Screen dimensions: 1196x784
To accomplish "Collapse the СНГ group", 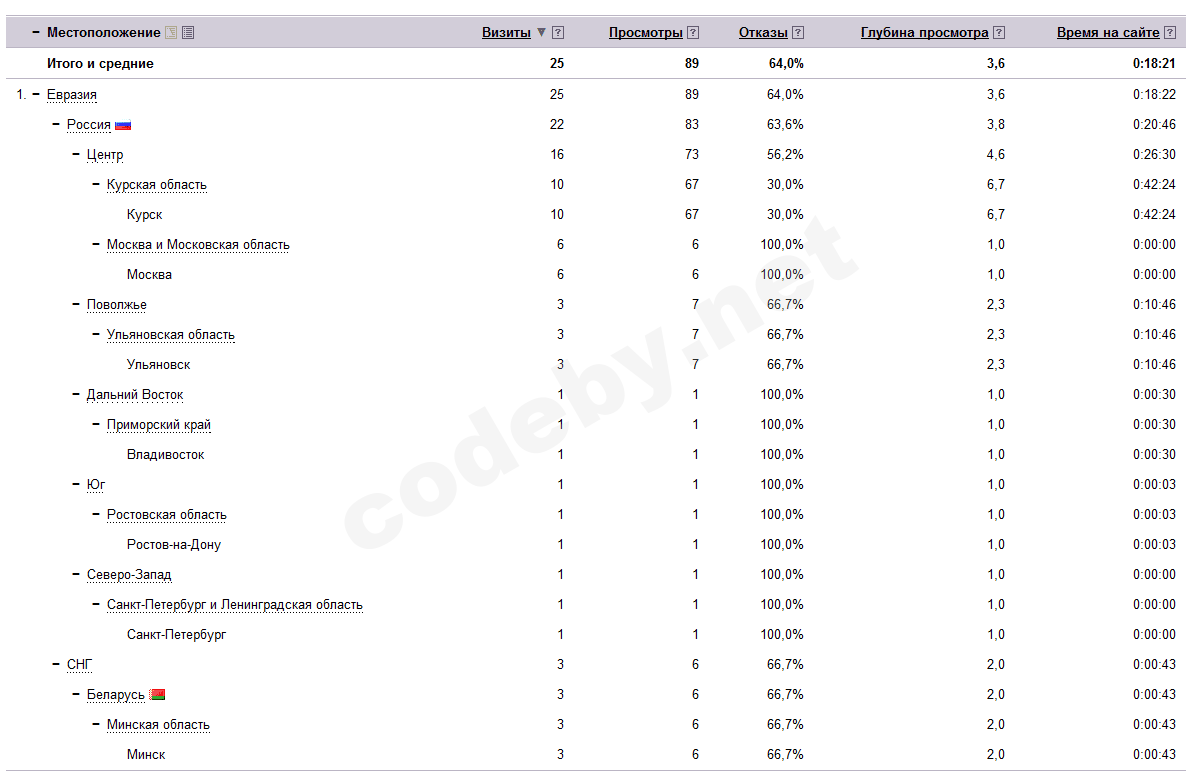I will pos(56,664).
